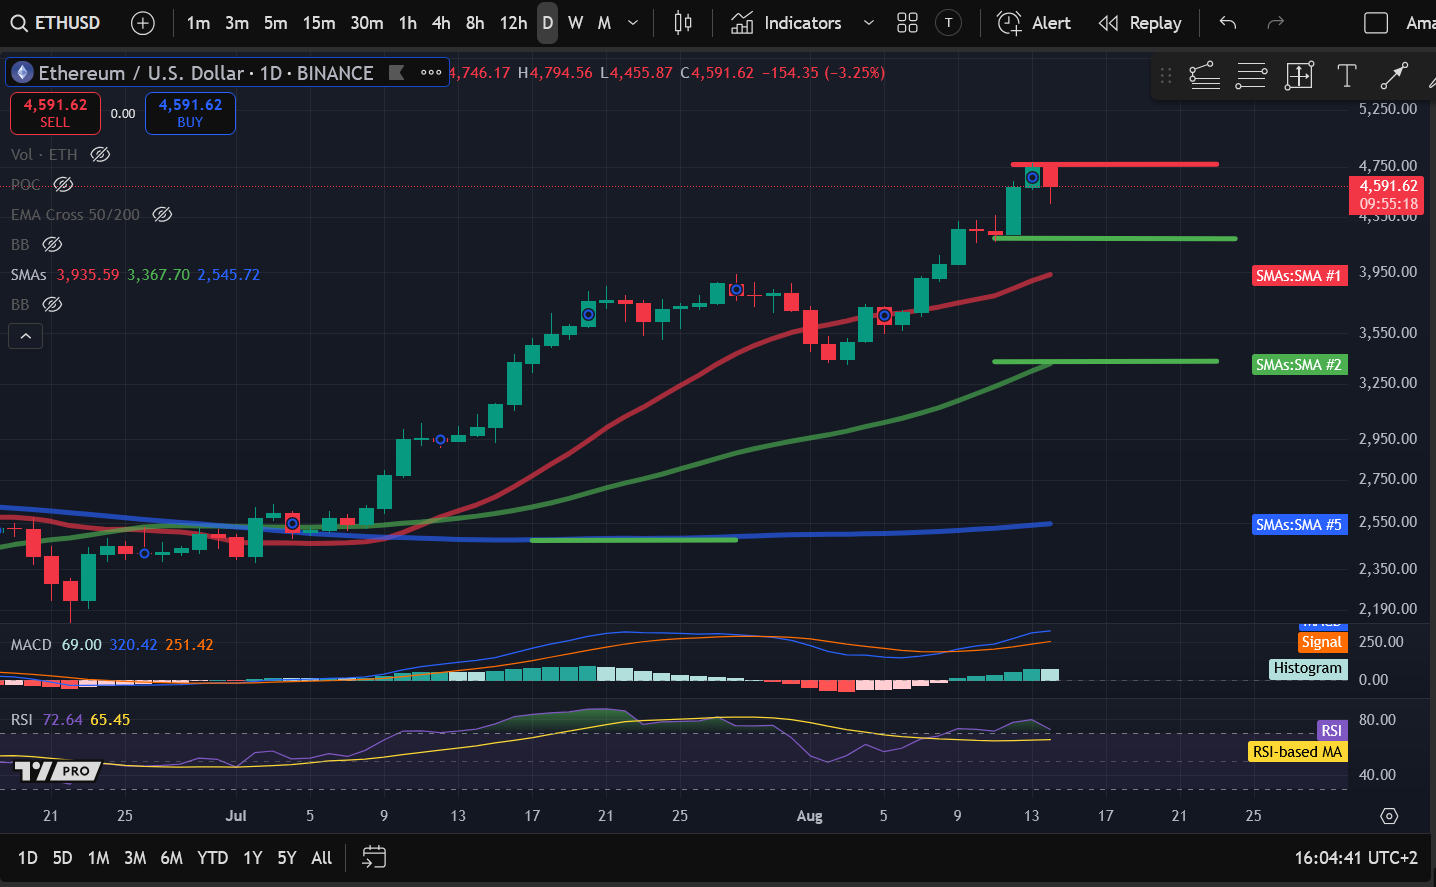The image size is (1436, 887).
Task: Select RSI indicator legend
Action: 22,719
